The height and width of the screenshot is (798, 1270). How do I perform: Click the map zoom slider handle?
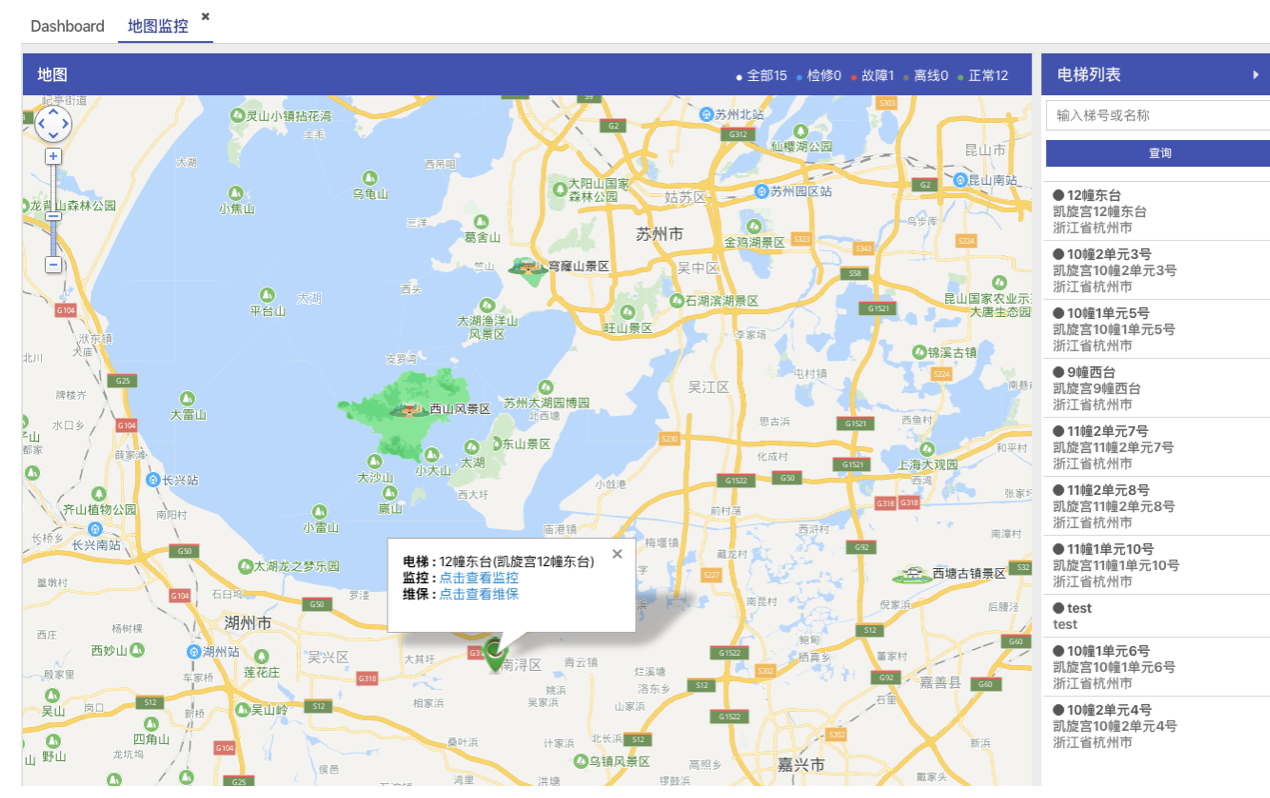53,216
